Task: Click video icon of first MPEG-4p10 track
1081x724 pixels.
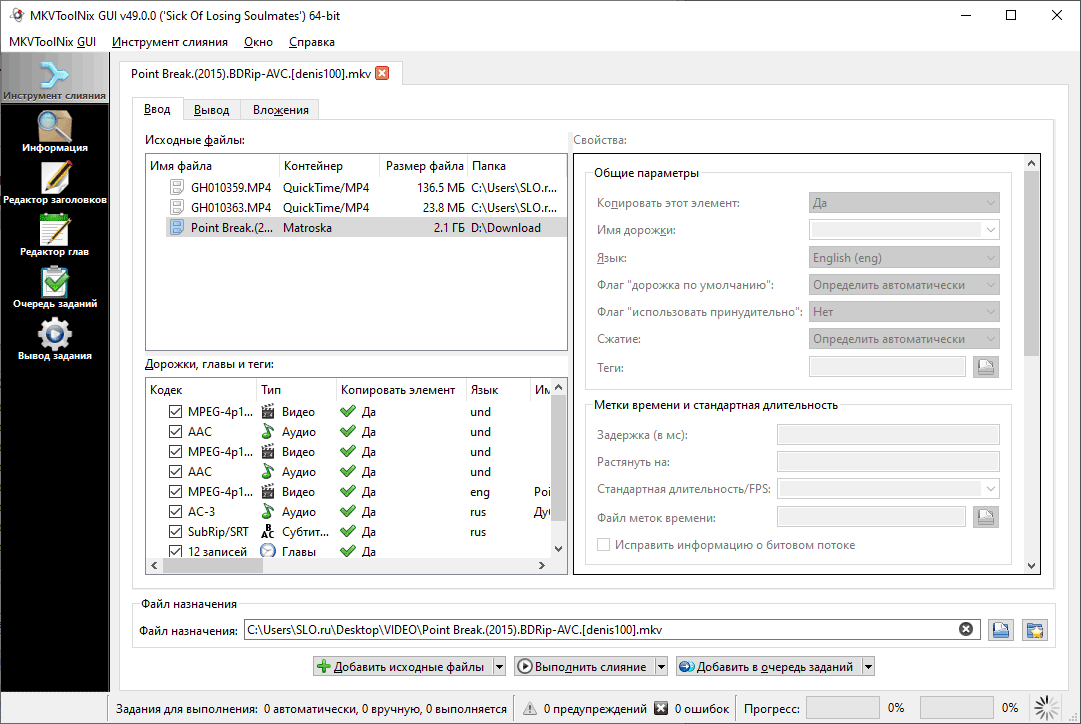Action: (x=267, y=412)
